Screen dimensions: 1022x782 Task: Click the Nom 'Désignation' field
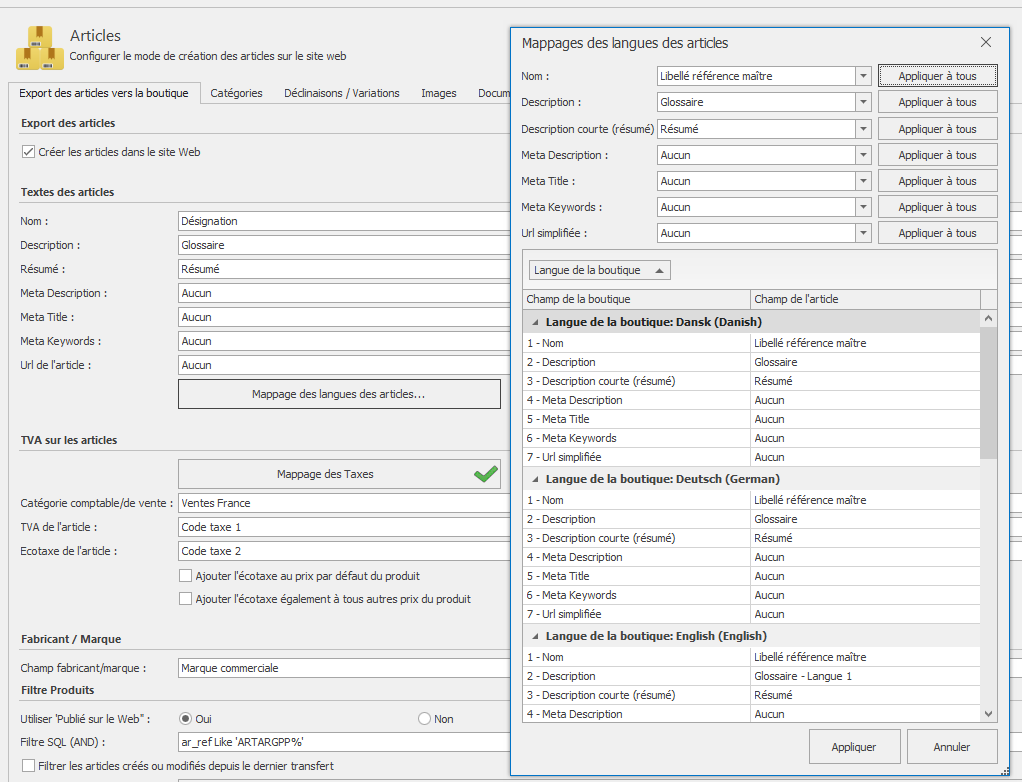coord(344,222)
